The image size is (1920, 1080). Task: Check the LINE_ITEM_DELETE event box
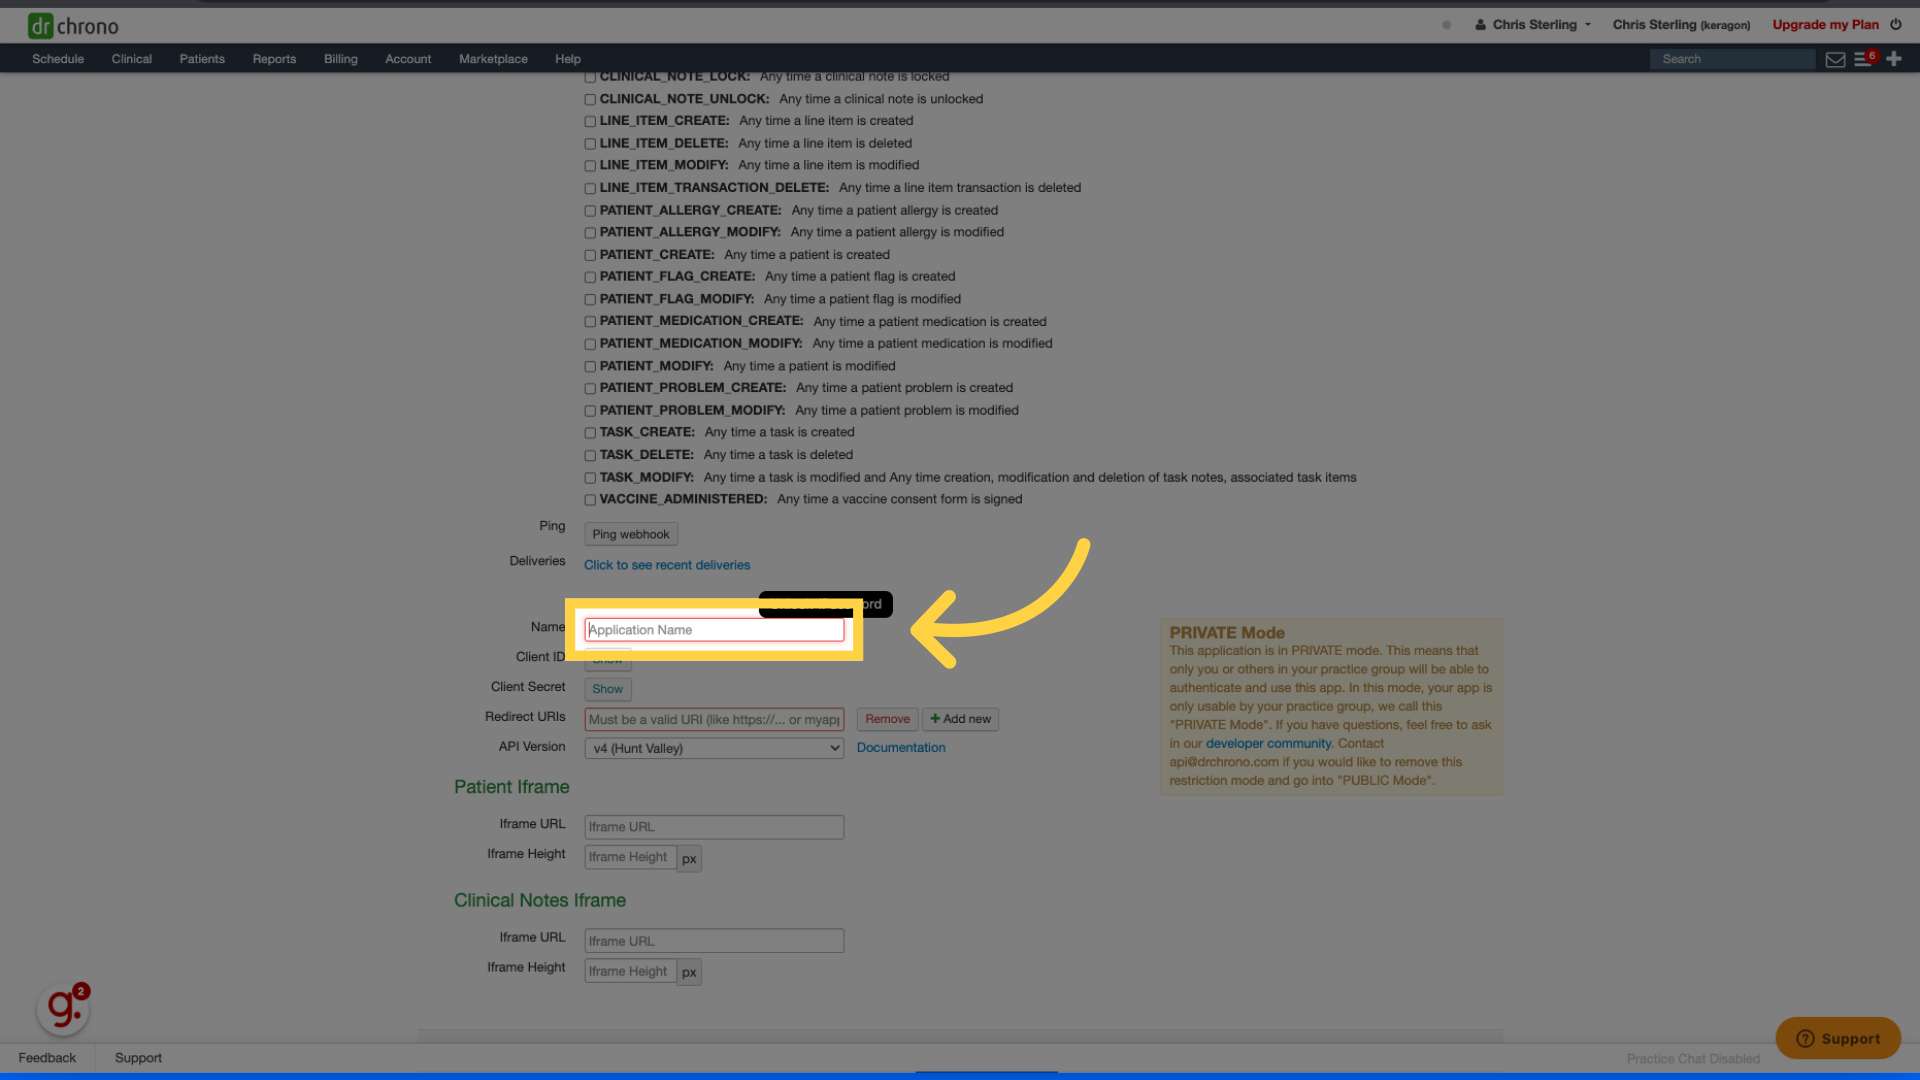[590, 144]
